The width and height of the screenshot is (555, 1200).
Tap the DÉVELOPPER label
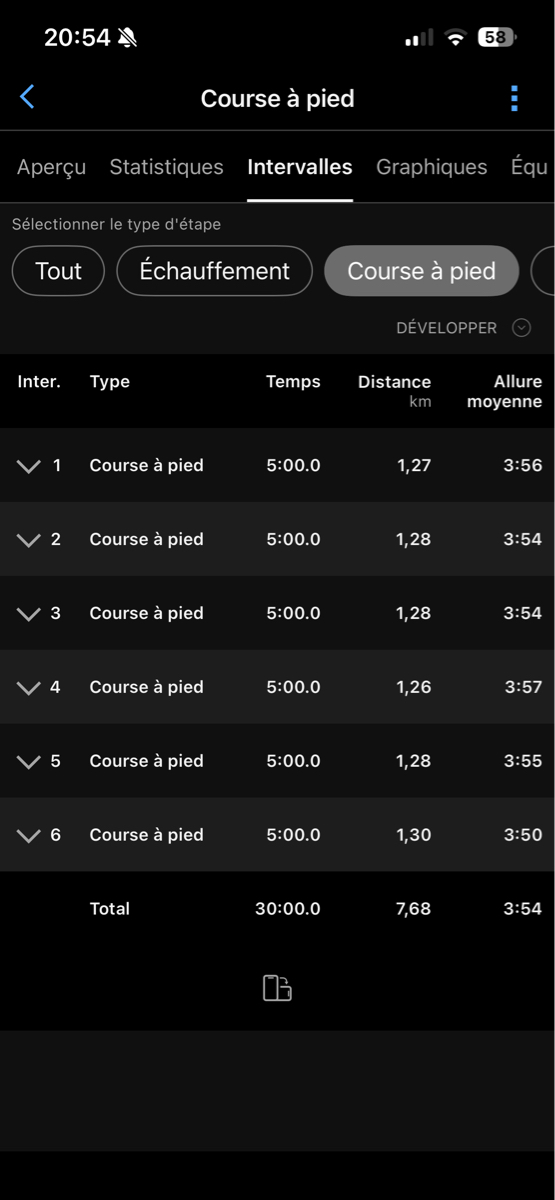(x=446, y=328)
